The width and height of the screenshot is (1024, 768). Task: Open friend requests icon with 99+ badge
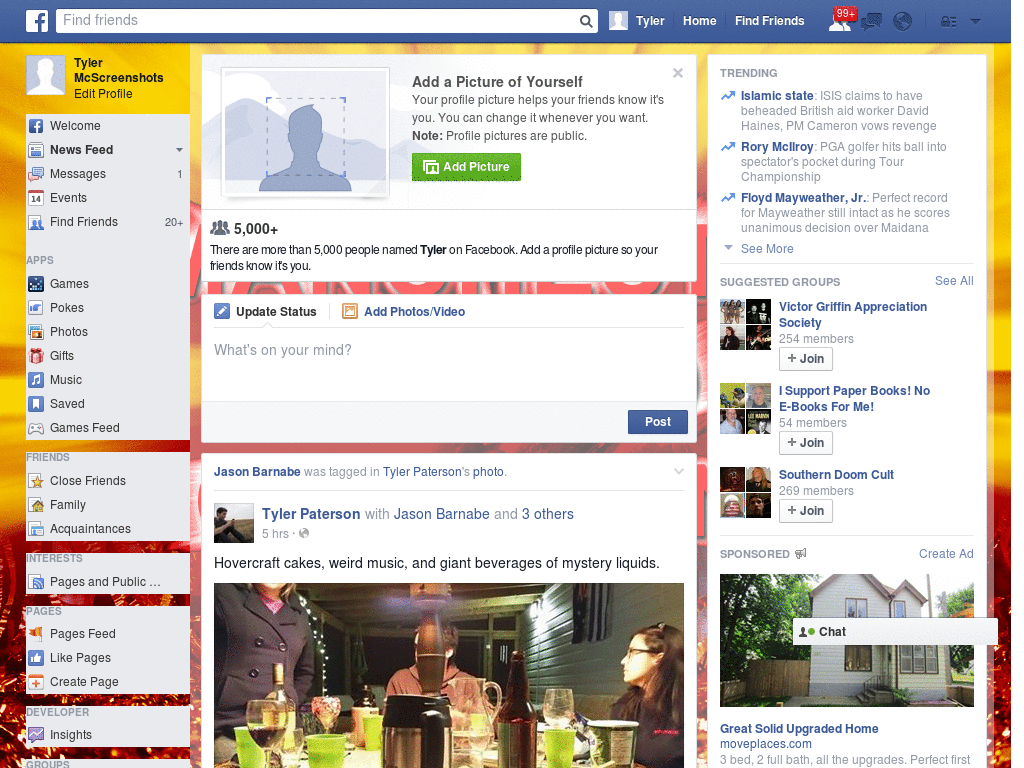[841, 20]
